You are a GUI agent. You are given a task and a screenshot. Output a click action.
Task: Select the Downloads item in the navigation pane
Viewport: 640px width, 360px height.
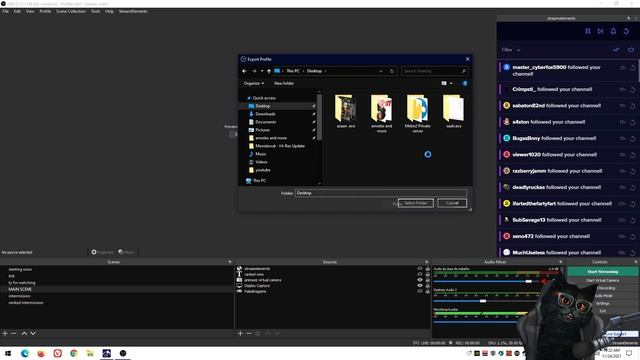click(x=265, y=114)
